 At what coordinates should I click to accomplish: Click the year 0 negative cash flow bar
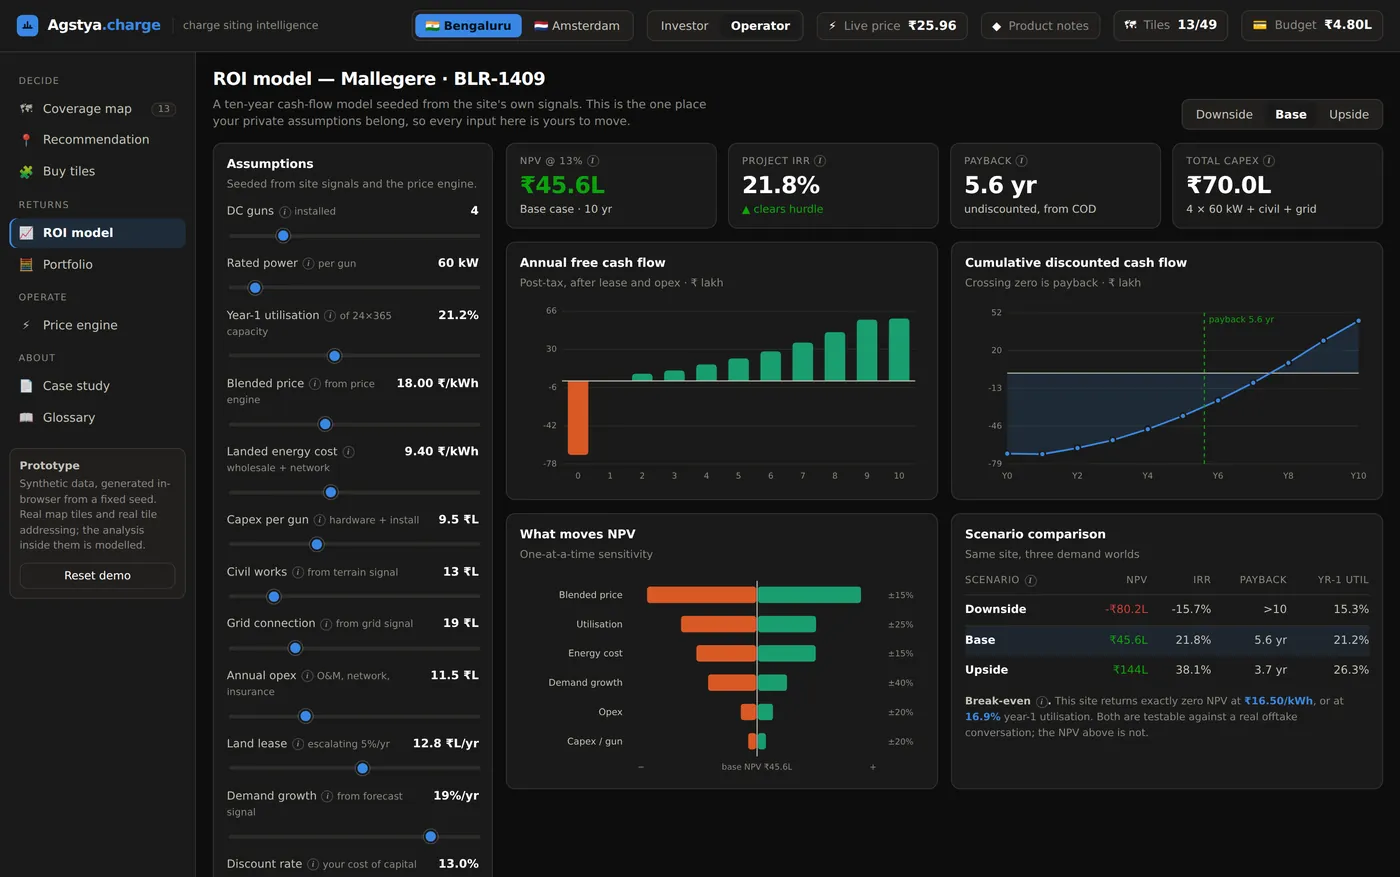pyautogui.click(x=578, y=418)
